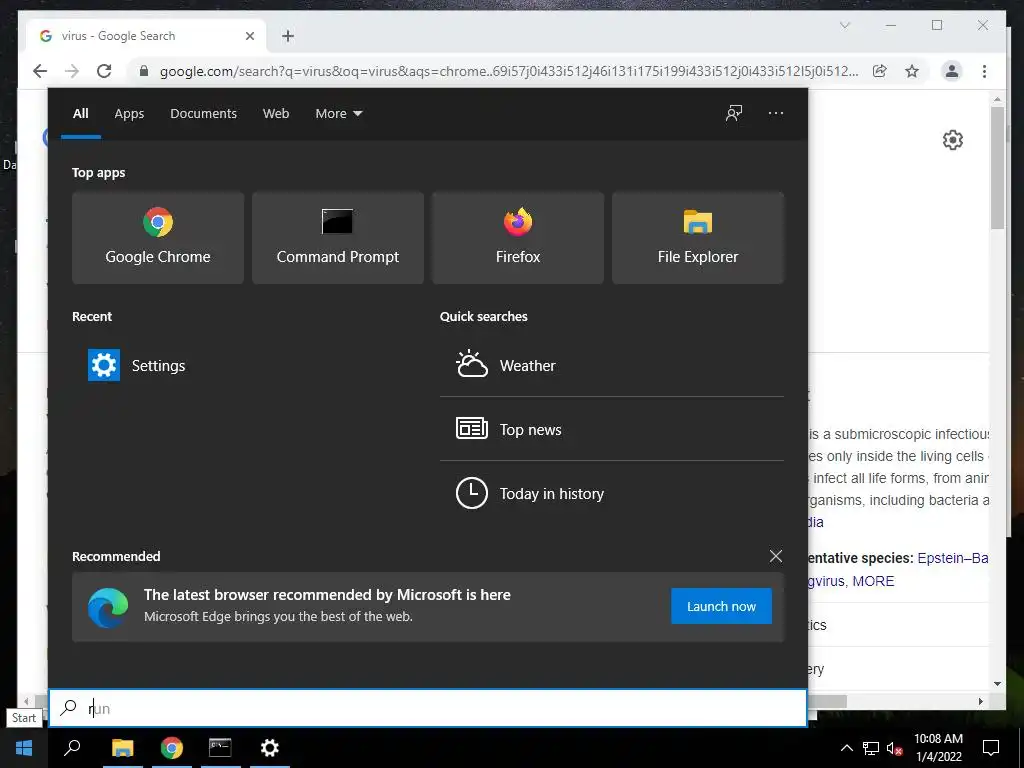
Task: Open Command Prompt from the taskbar
Action: click(x=220, y=748)
